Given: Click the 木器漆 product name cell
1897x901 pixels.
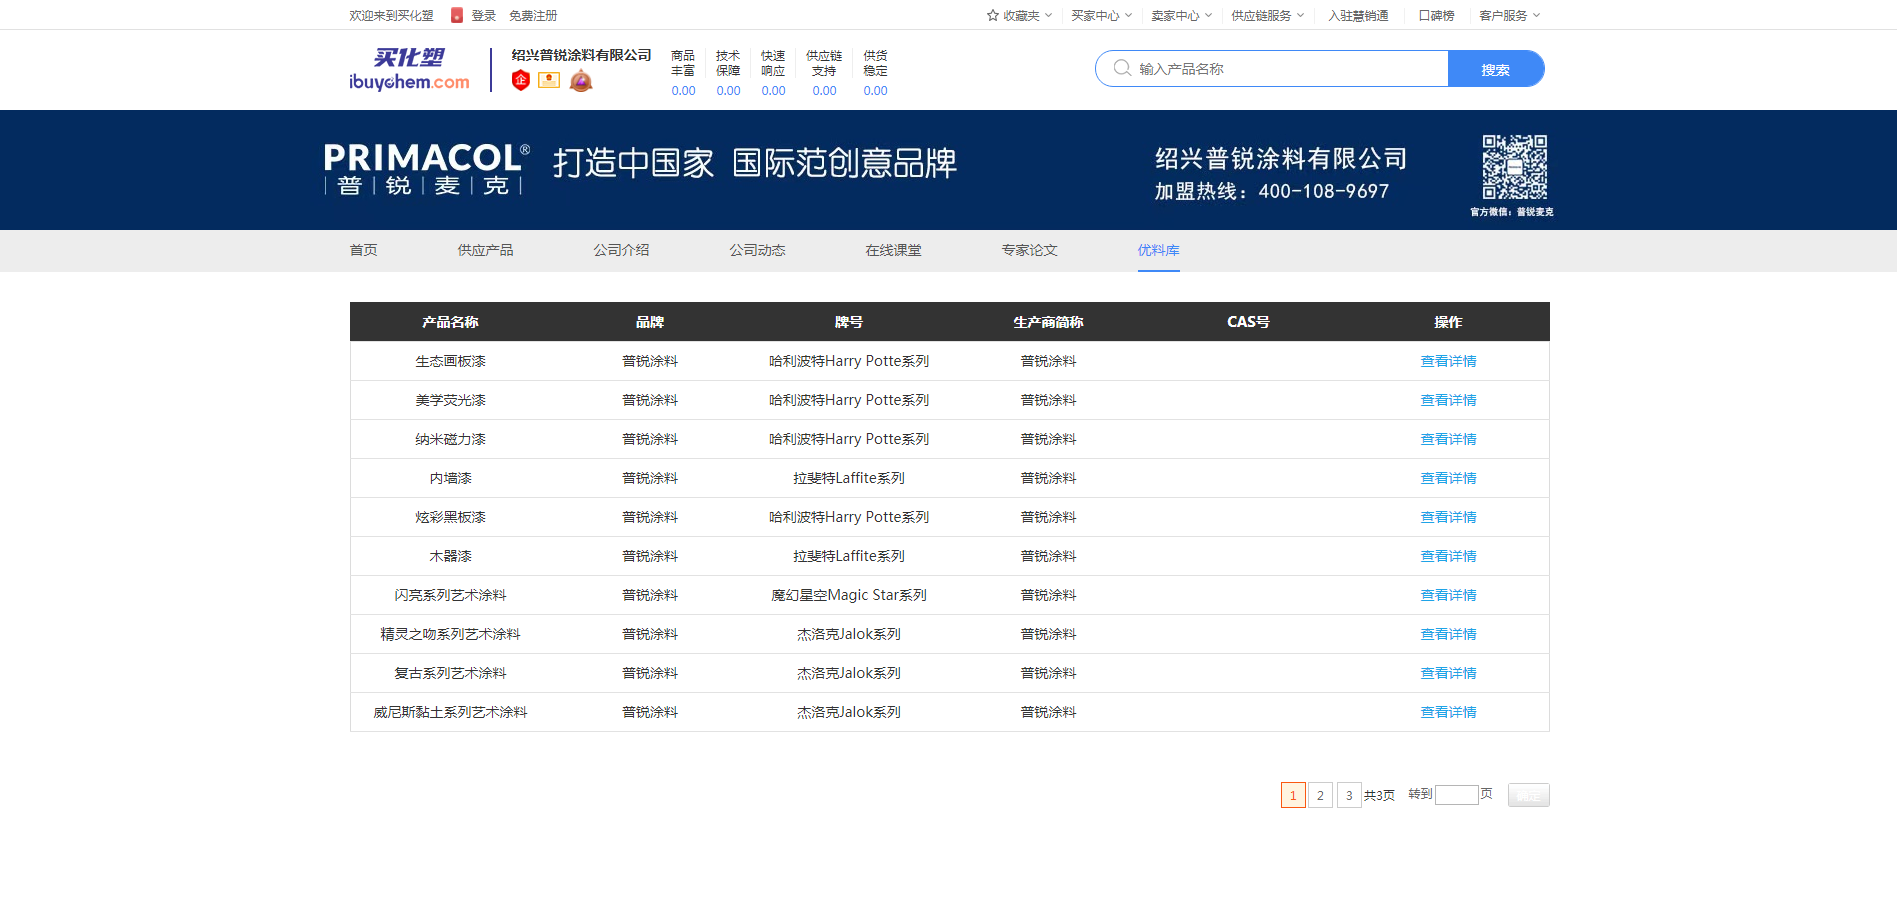Looking at the screenshot, I should point(450,556).
